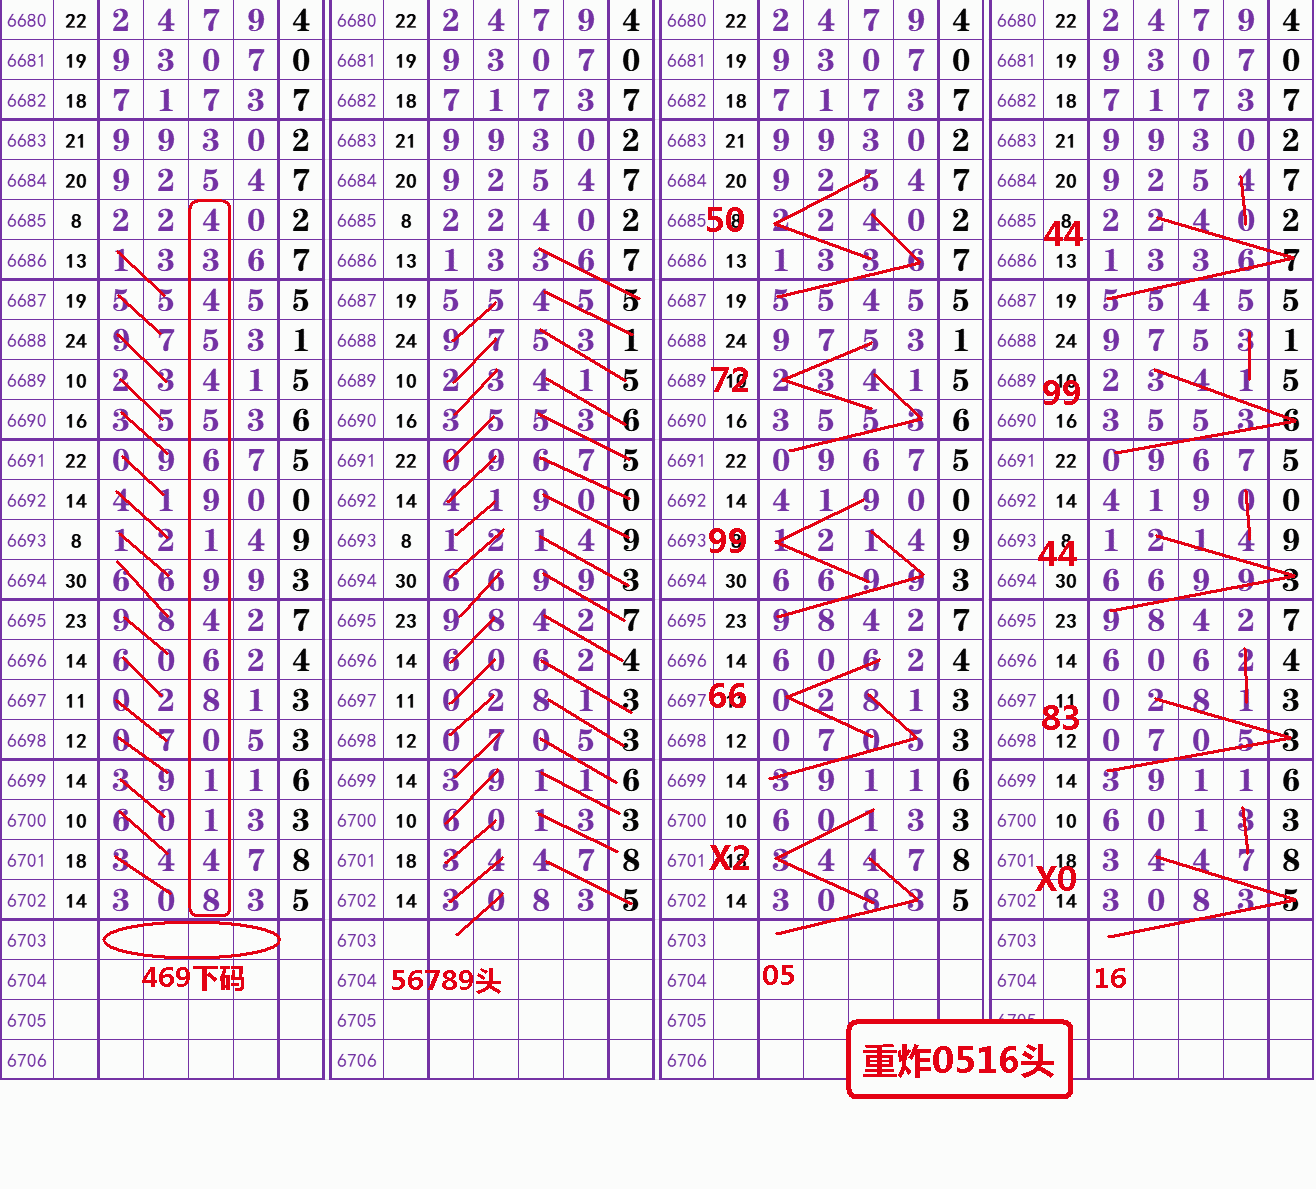Click sum 18 of row 6682 in 05 chart
This screenshot has width=1316, height=1189.
coord(736,100)
